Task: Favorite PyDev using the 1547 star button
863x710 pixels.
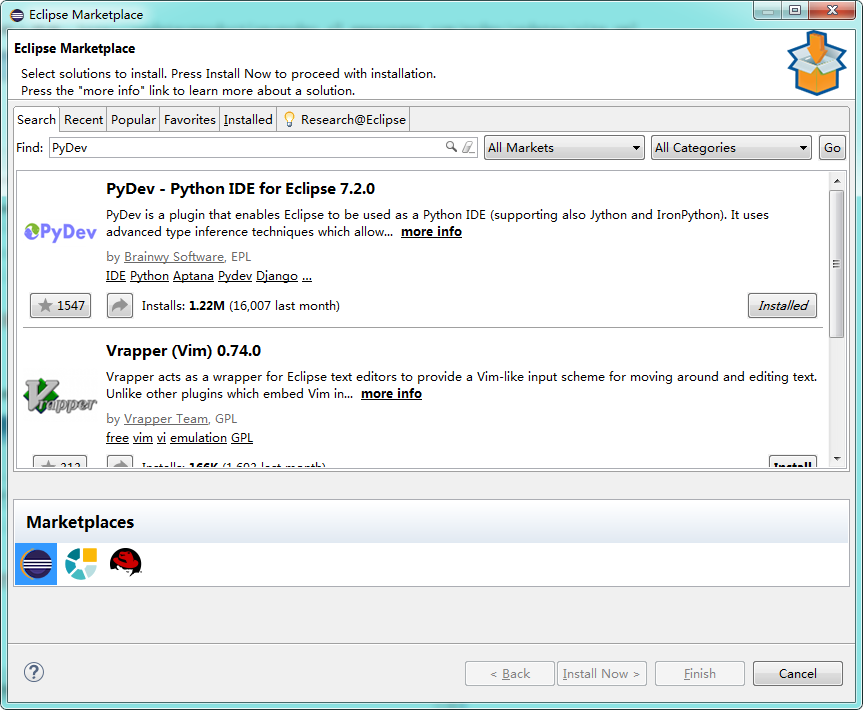Action: 61,305
